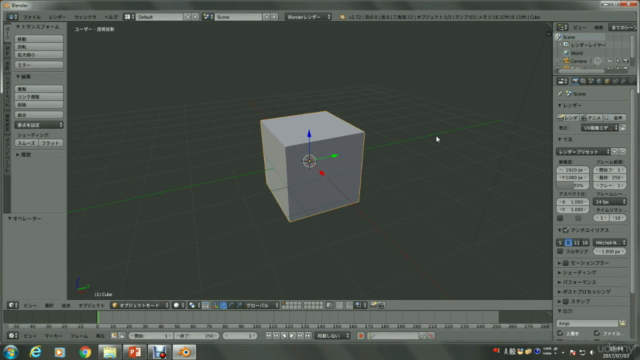Viewport: 640px width, 360px height.
Task: Click insert keyframe key icon
Action: point(423,336)
